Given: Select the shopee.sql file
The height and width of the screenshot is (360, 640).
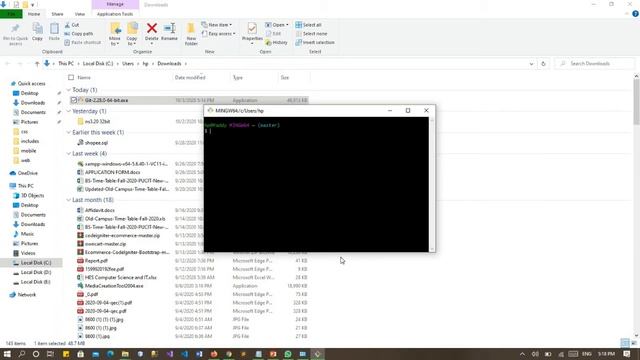Looking at the screenshot, I should [x=96, y=143].
